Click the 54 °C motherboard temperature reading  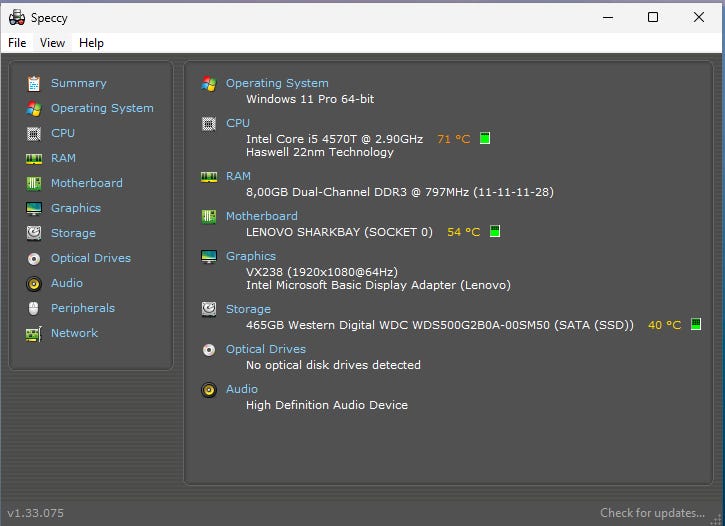pyautogui.click(x=463, y=232)
